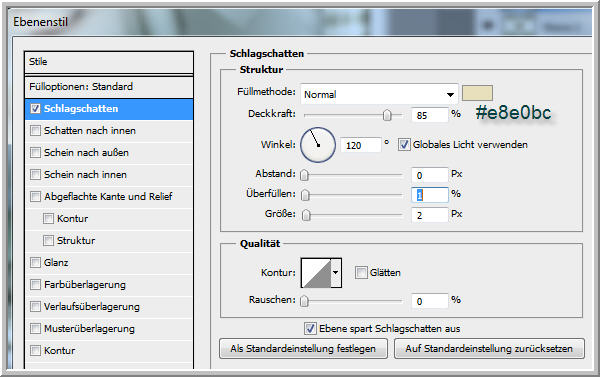Enable the indented Kontur checkbox under Relief
The height and width of the screenshot is (377, 600).
click(x=48, y=219)
